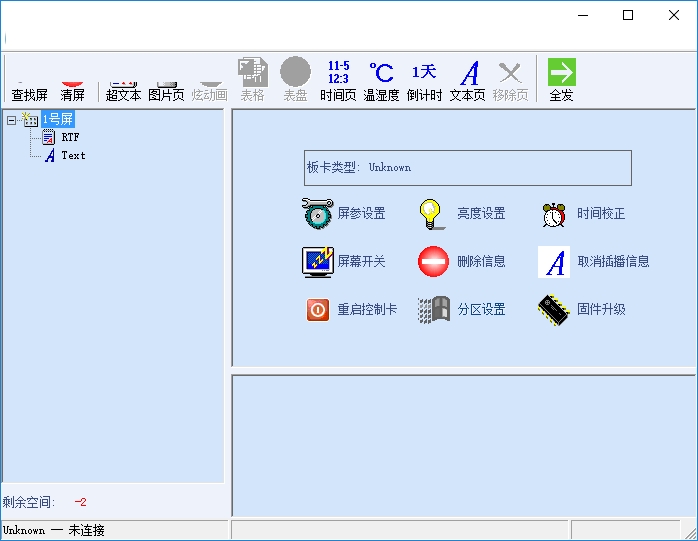The image size is (698, 541).
Task: Select the RTF tree item
Action: click(x=70, y=137)
